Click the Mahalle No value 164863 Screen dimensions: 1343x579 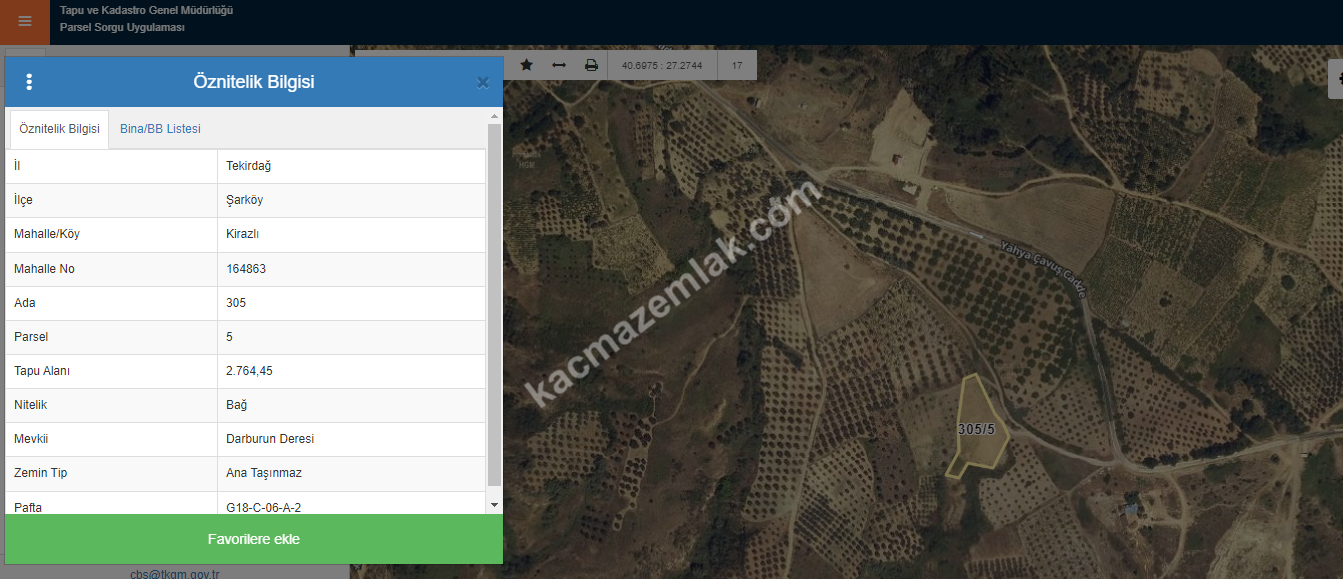tap(246, 269)
